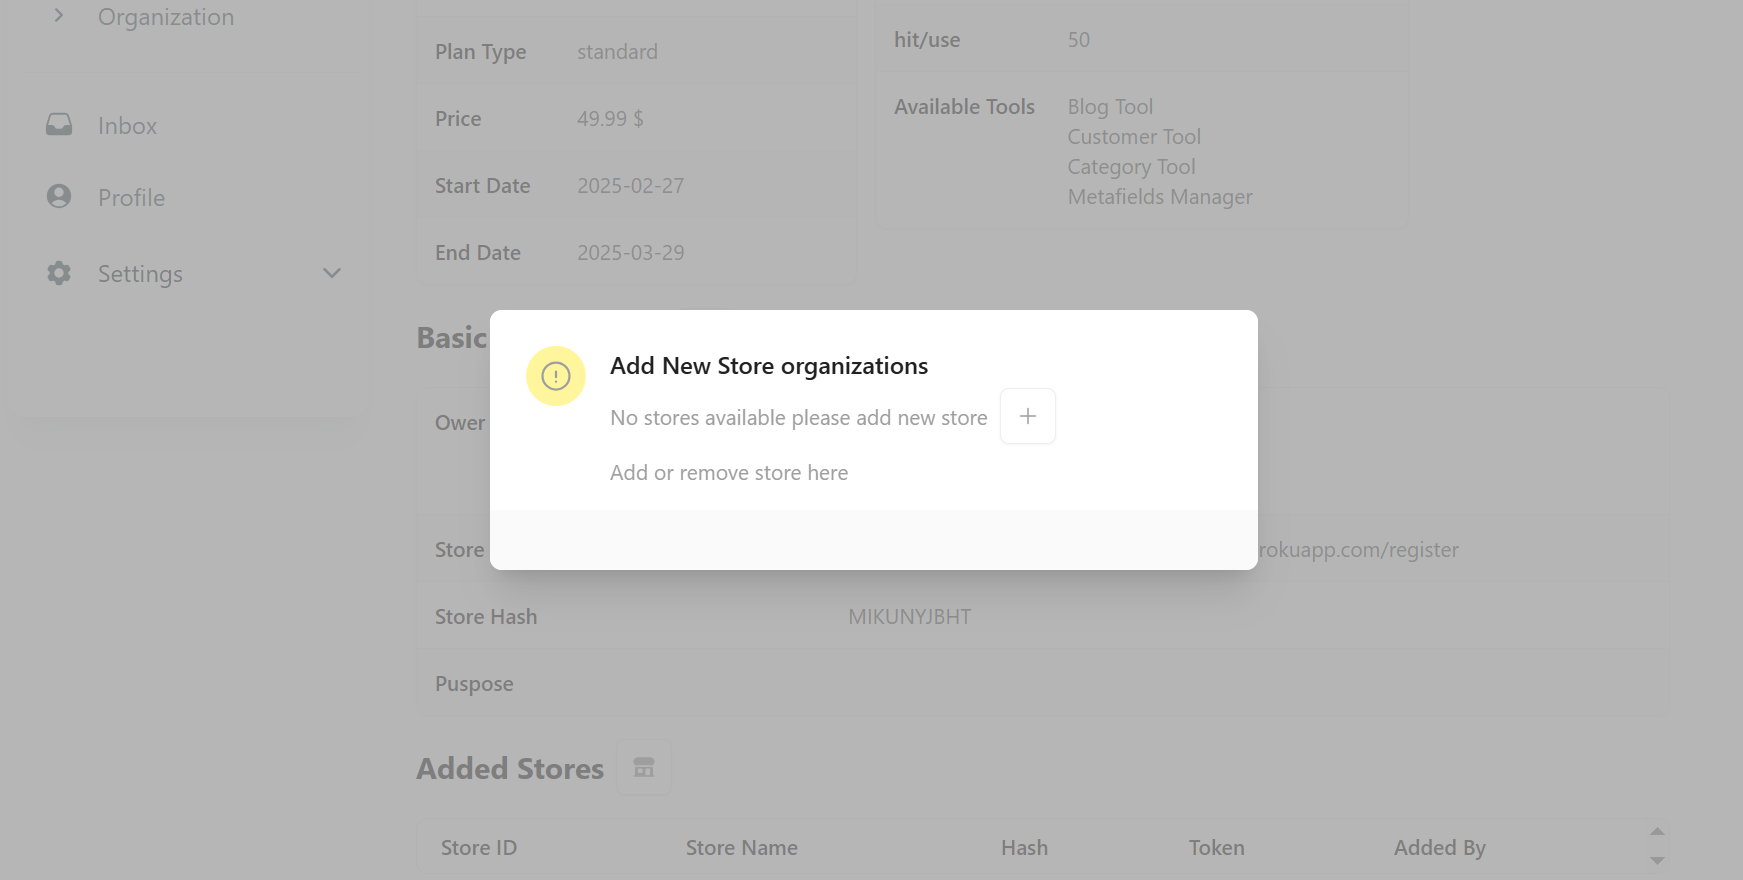Click the Metafields Manager entry
This screenshot has width=1743, height=880.
(1160, 197)
